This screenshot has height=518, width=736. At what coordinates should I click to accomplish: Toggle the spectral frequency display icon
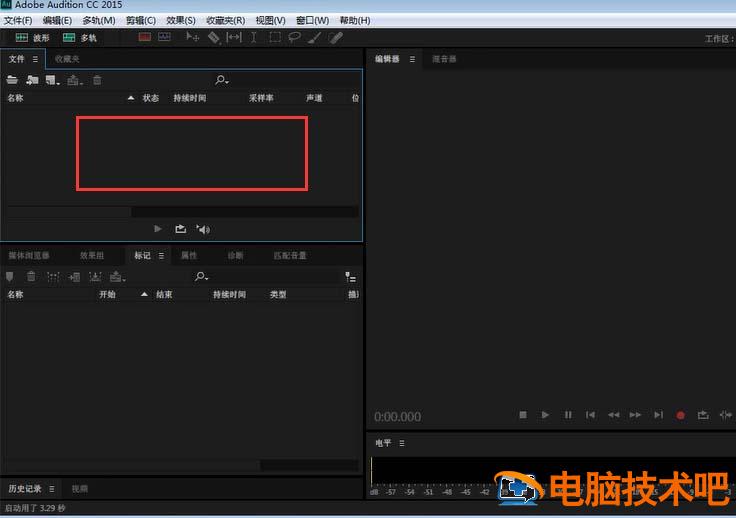[145, 37]
